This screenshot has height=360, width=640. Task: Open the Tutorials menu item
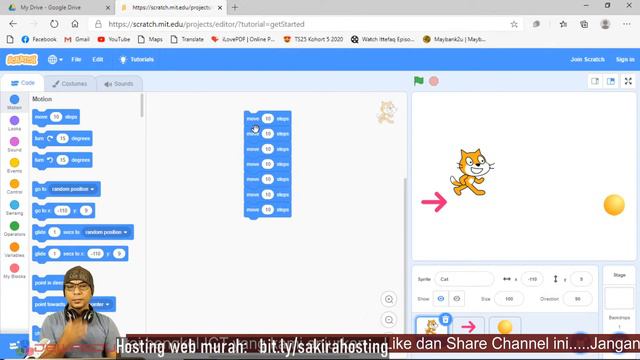[x=137, y=60]
